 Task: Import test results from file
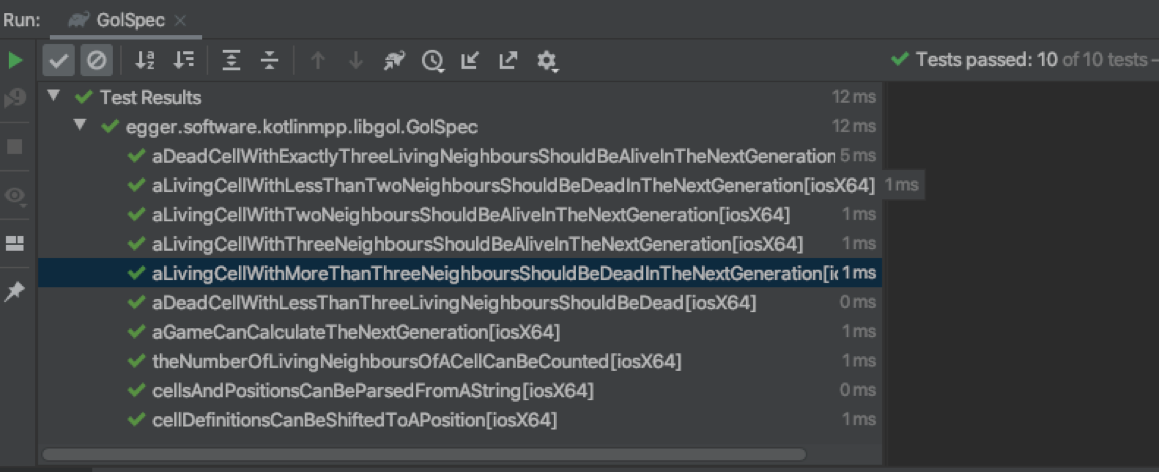(x=469, y=61)
